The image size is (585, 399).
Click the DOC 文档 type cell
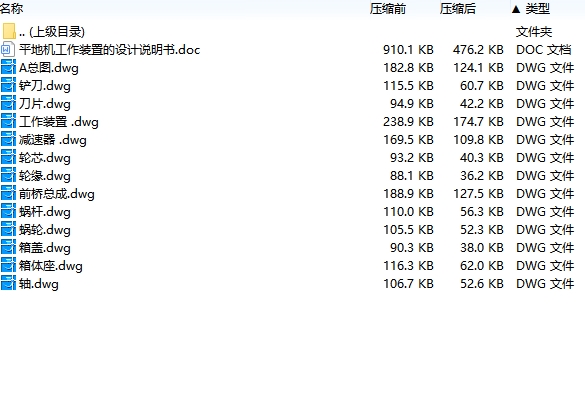click(544, 50)
